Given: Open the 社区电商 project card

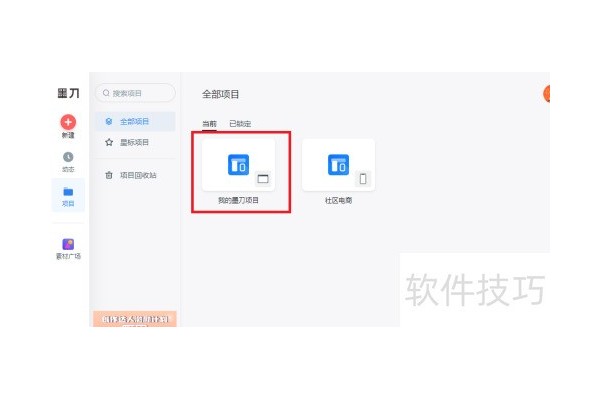Looking at the screenshot, I should (338, 165).
